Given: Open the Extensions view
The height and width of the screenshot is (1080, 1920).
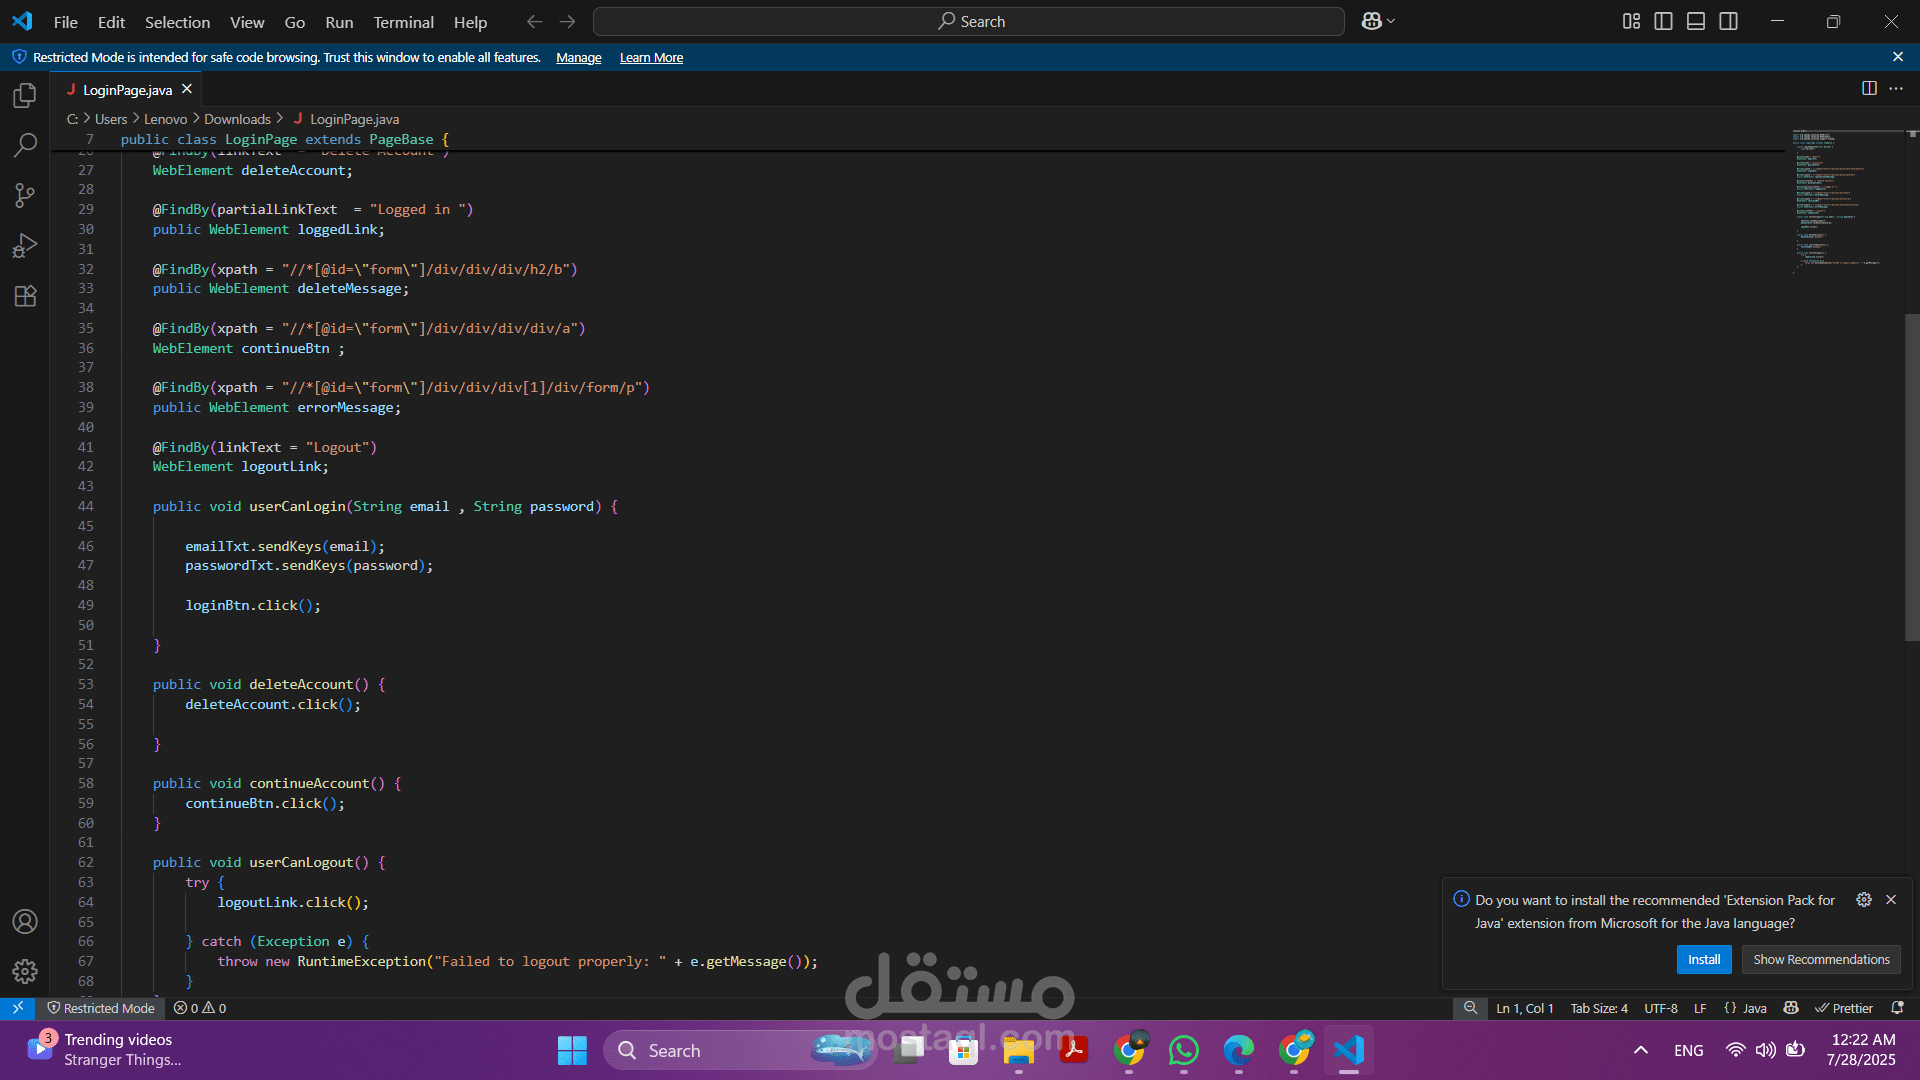Looking at the screenshot, I should coord(25,296).
